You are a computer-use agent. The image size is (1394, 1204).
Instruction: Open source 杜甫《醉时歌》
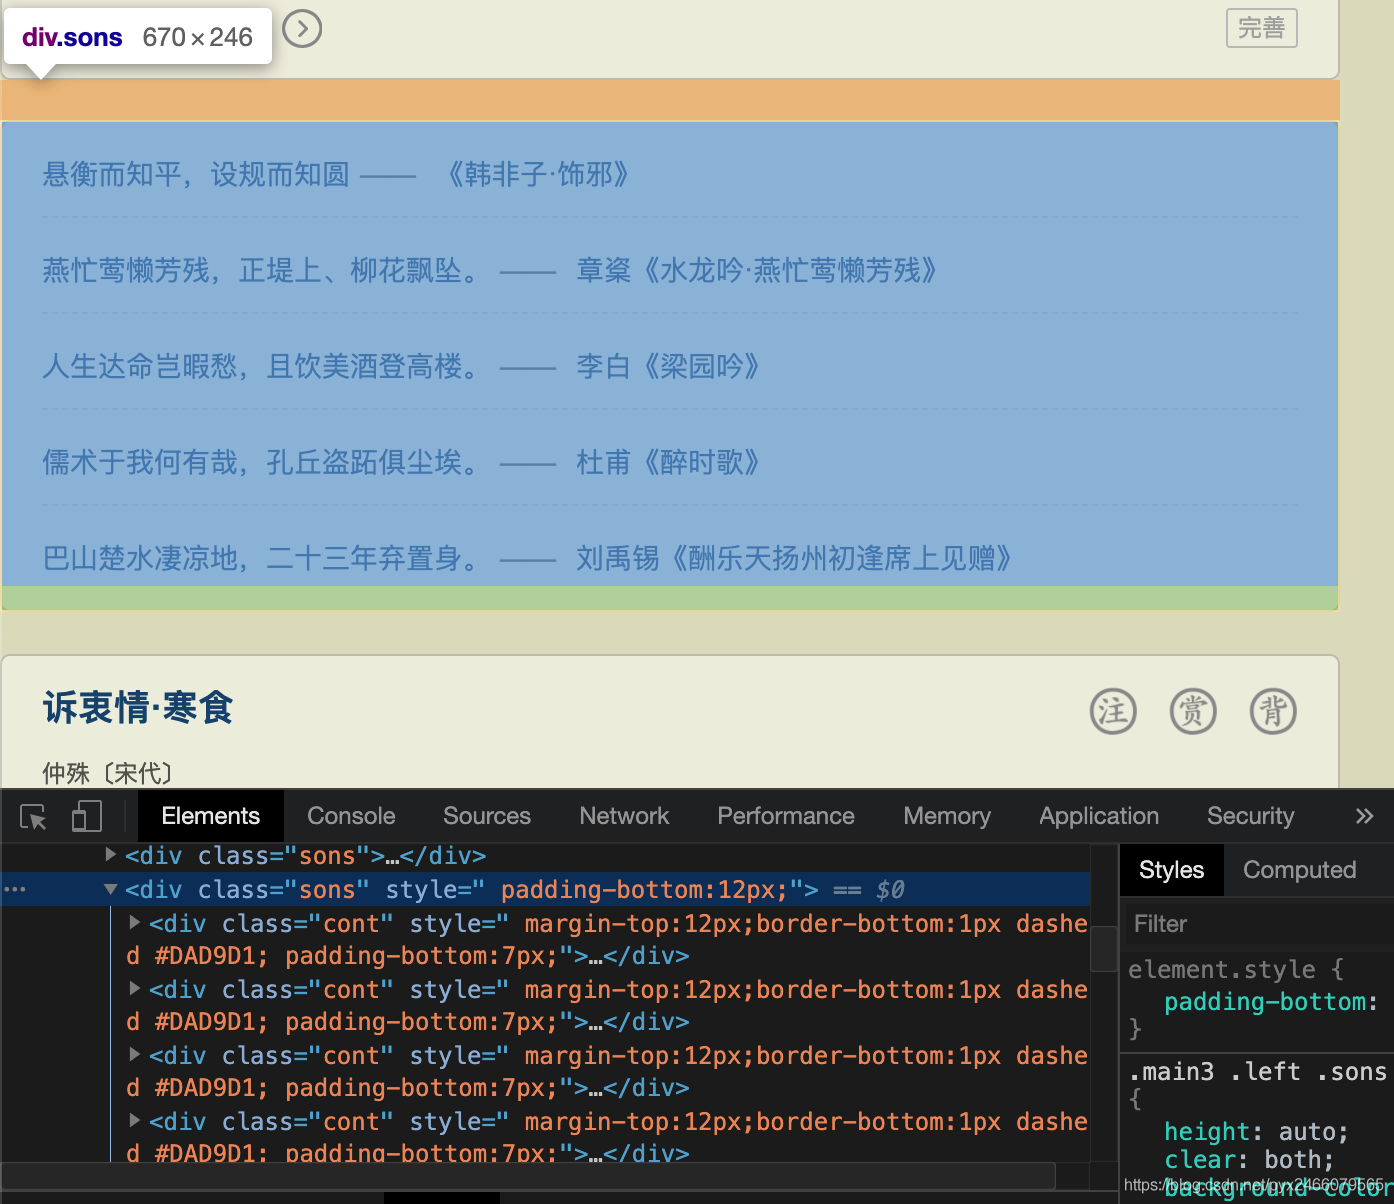[671, 463]
